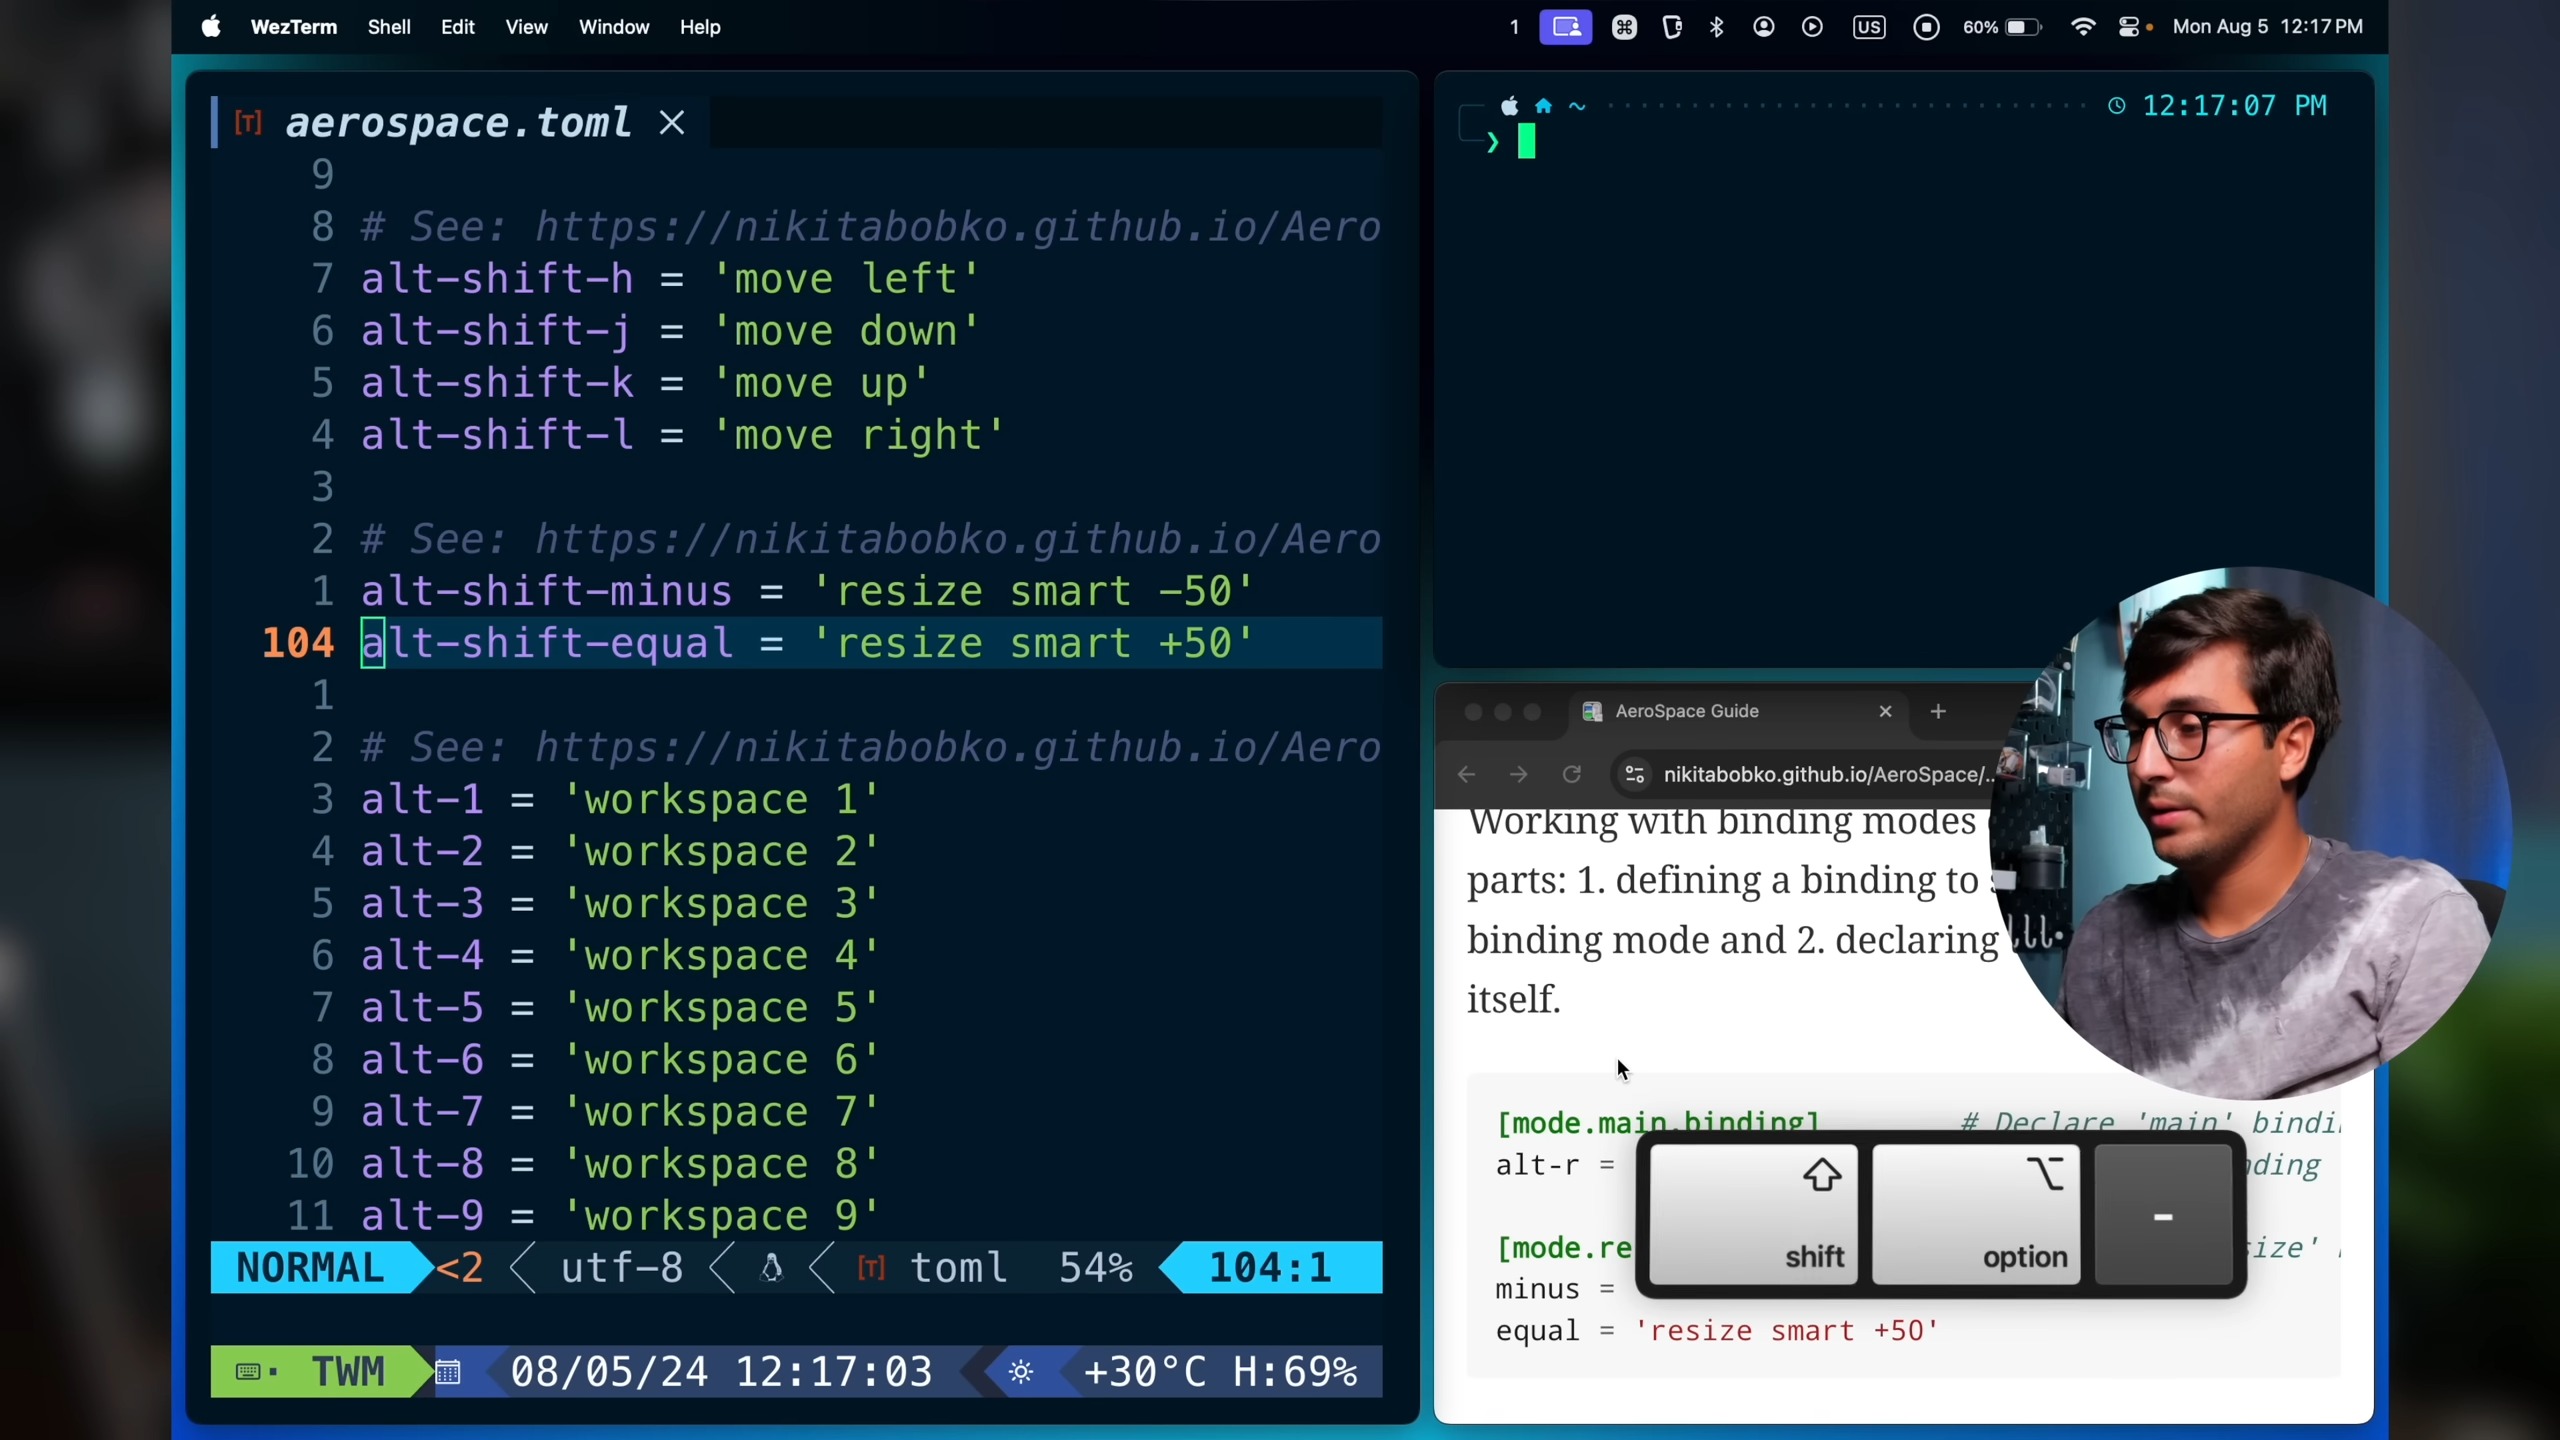Open the Apple menu
The width and height of the screenshot is (2560, 1440).
pos(211,27)
